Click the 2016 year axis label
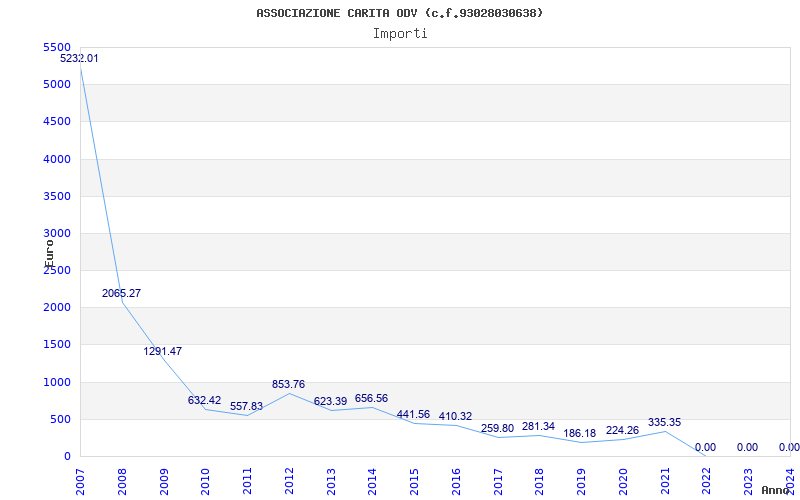 (x=456, y=482)
